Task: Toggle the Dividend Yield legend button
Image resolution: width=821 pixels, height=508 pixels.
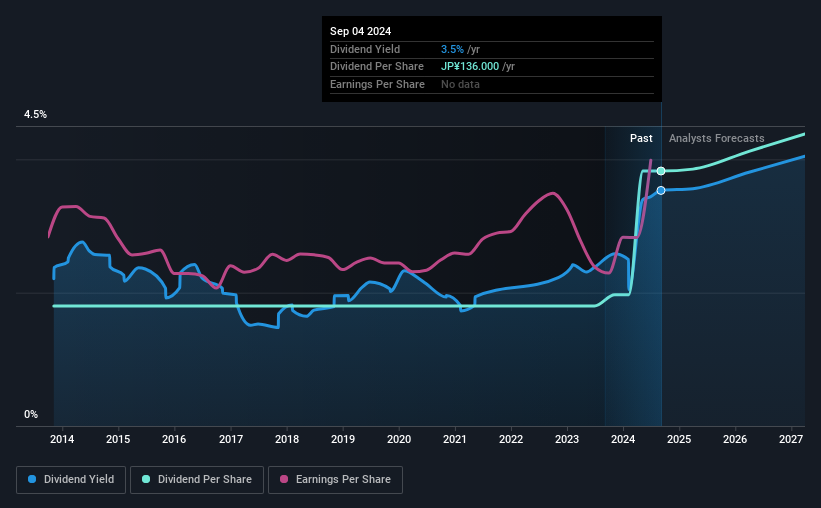Action: pos(71,480)
